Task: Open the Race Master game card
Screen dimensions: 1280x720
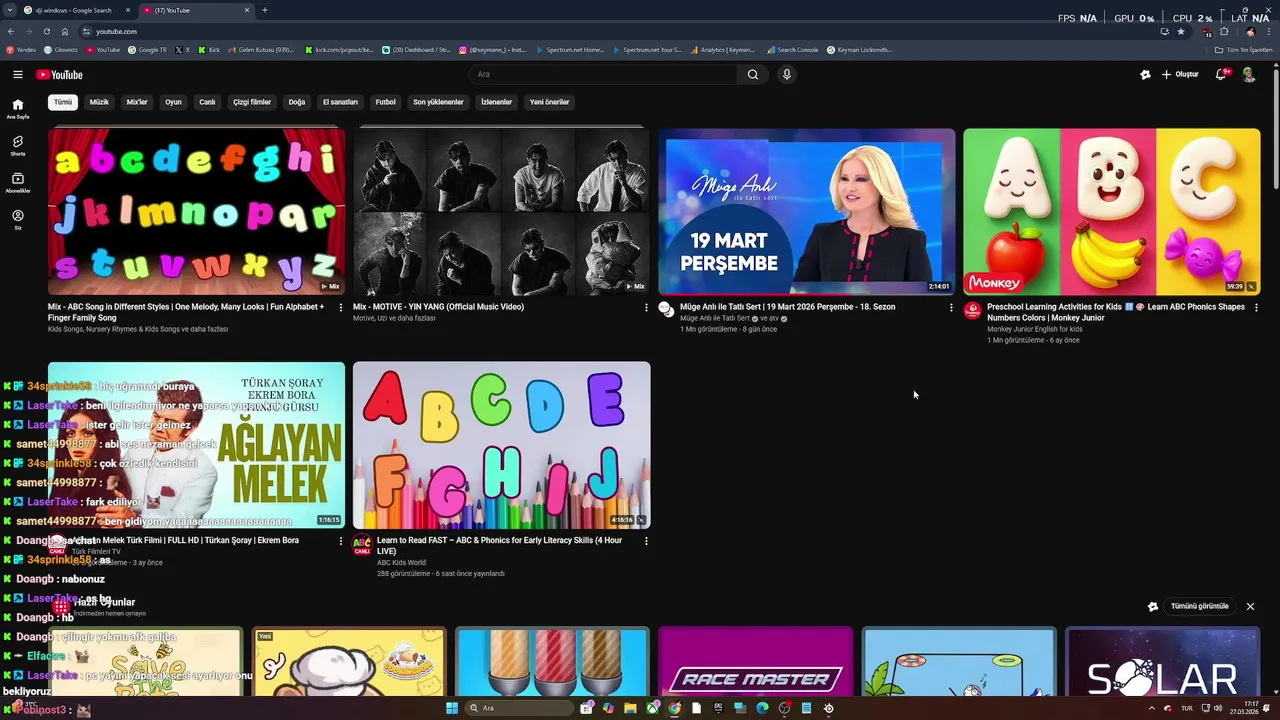Action: [755, 661]
